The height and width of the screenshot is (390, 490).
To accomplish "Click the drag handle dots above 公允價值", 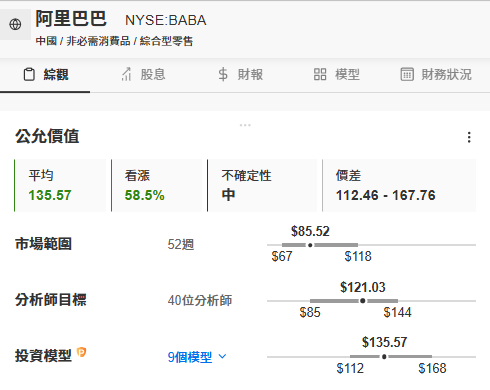I will tap(245, 125).
